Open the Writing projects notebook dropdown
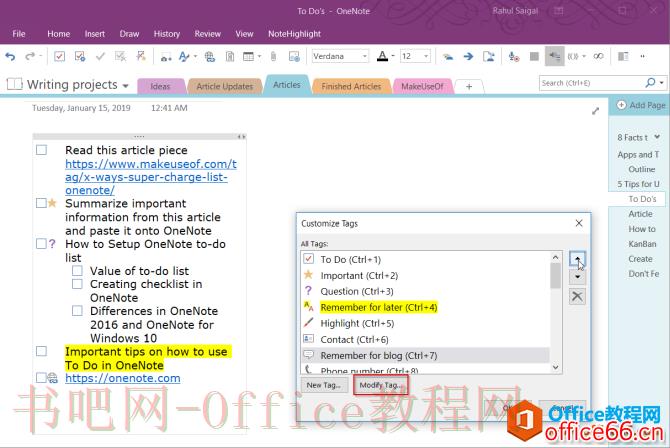 tap(126, 86)
